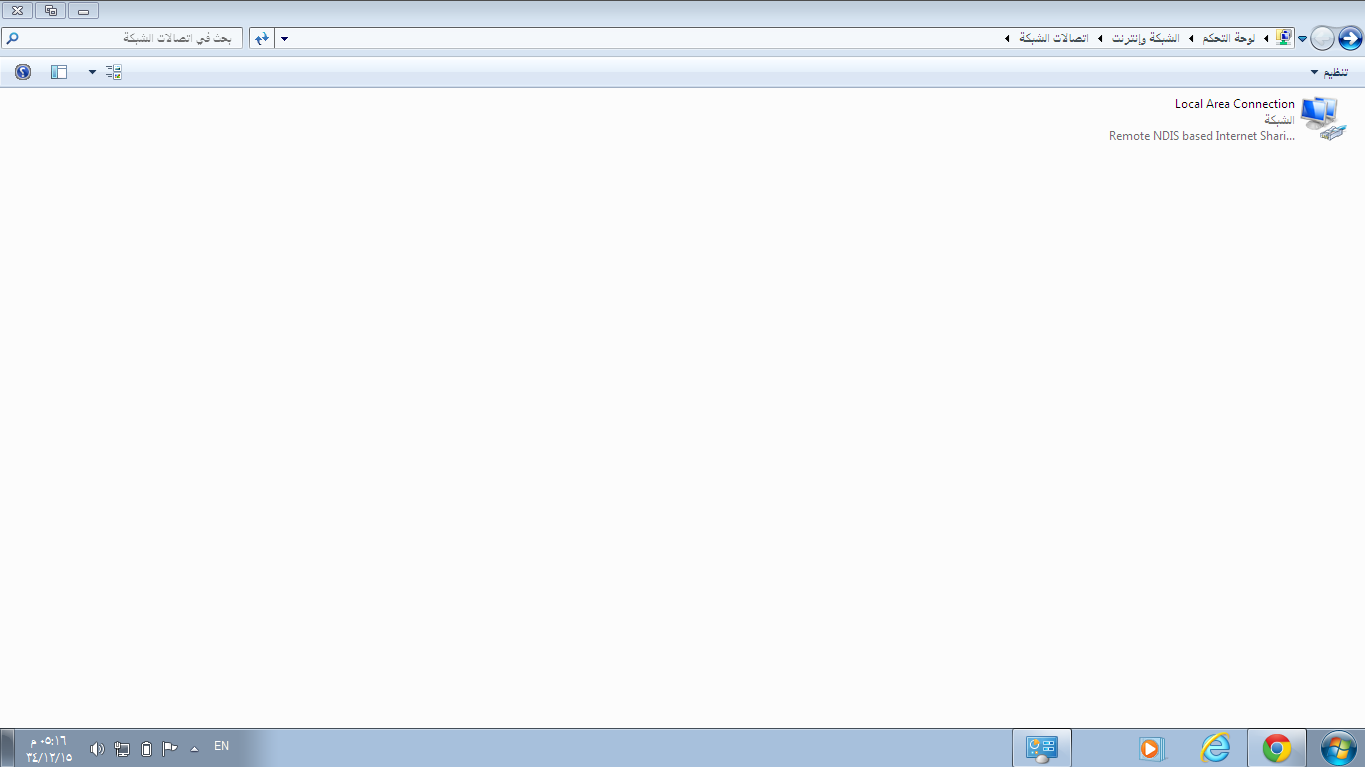Expand the recent pages dropdown near navigation arrows

click(1302, 39)
